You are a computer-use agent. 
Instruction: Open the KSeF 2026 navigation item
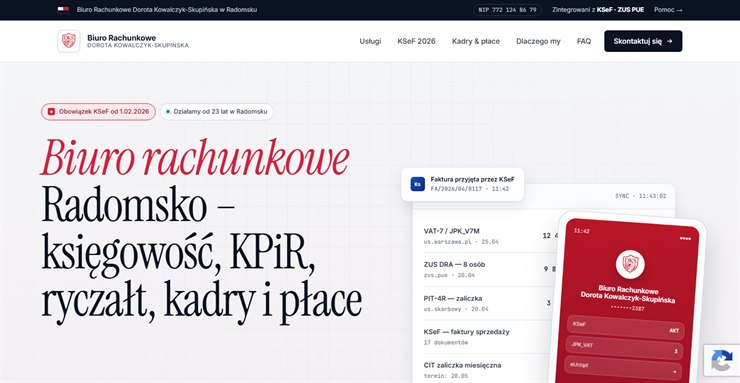click(416, 41)
